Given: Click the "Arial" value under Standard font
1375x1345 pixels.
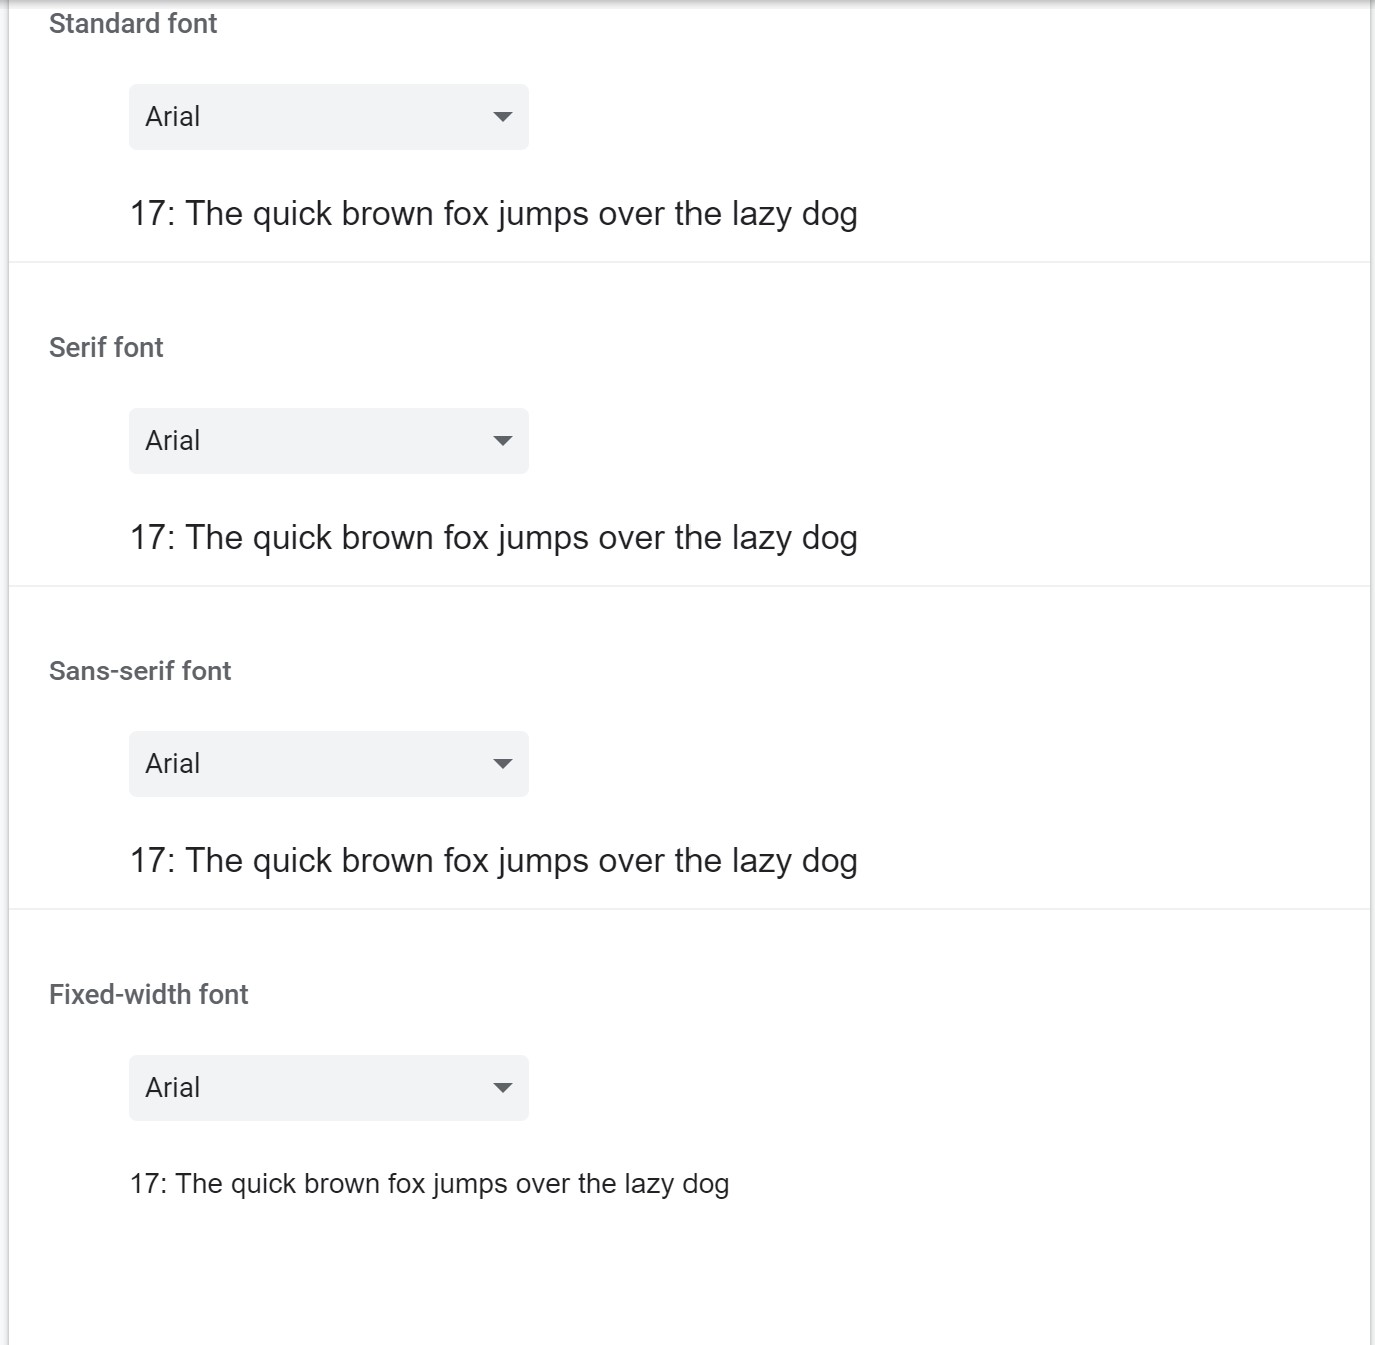Looking at the screenshot, I should tap(173, 117).
